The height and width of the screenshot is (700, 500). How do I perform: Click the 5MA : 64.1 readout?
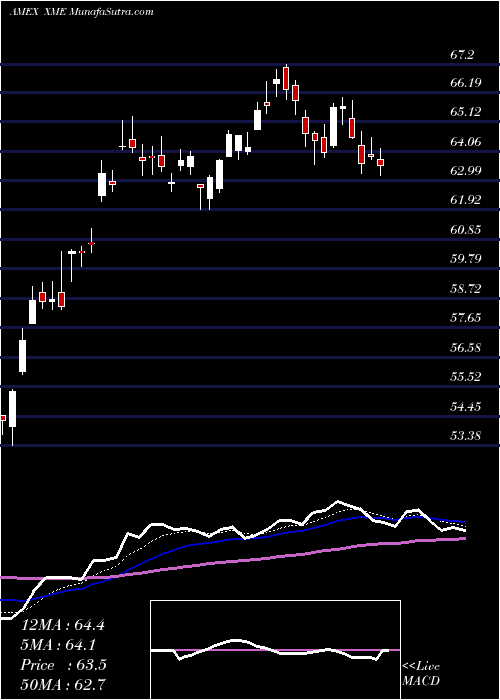(x=57, y=645)
